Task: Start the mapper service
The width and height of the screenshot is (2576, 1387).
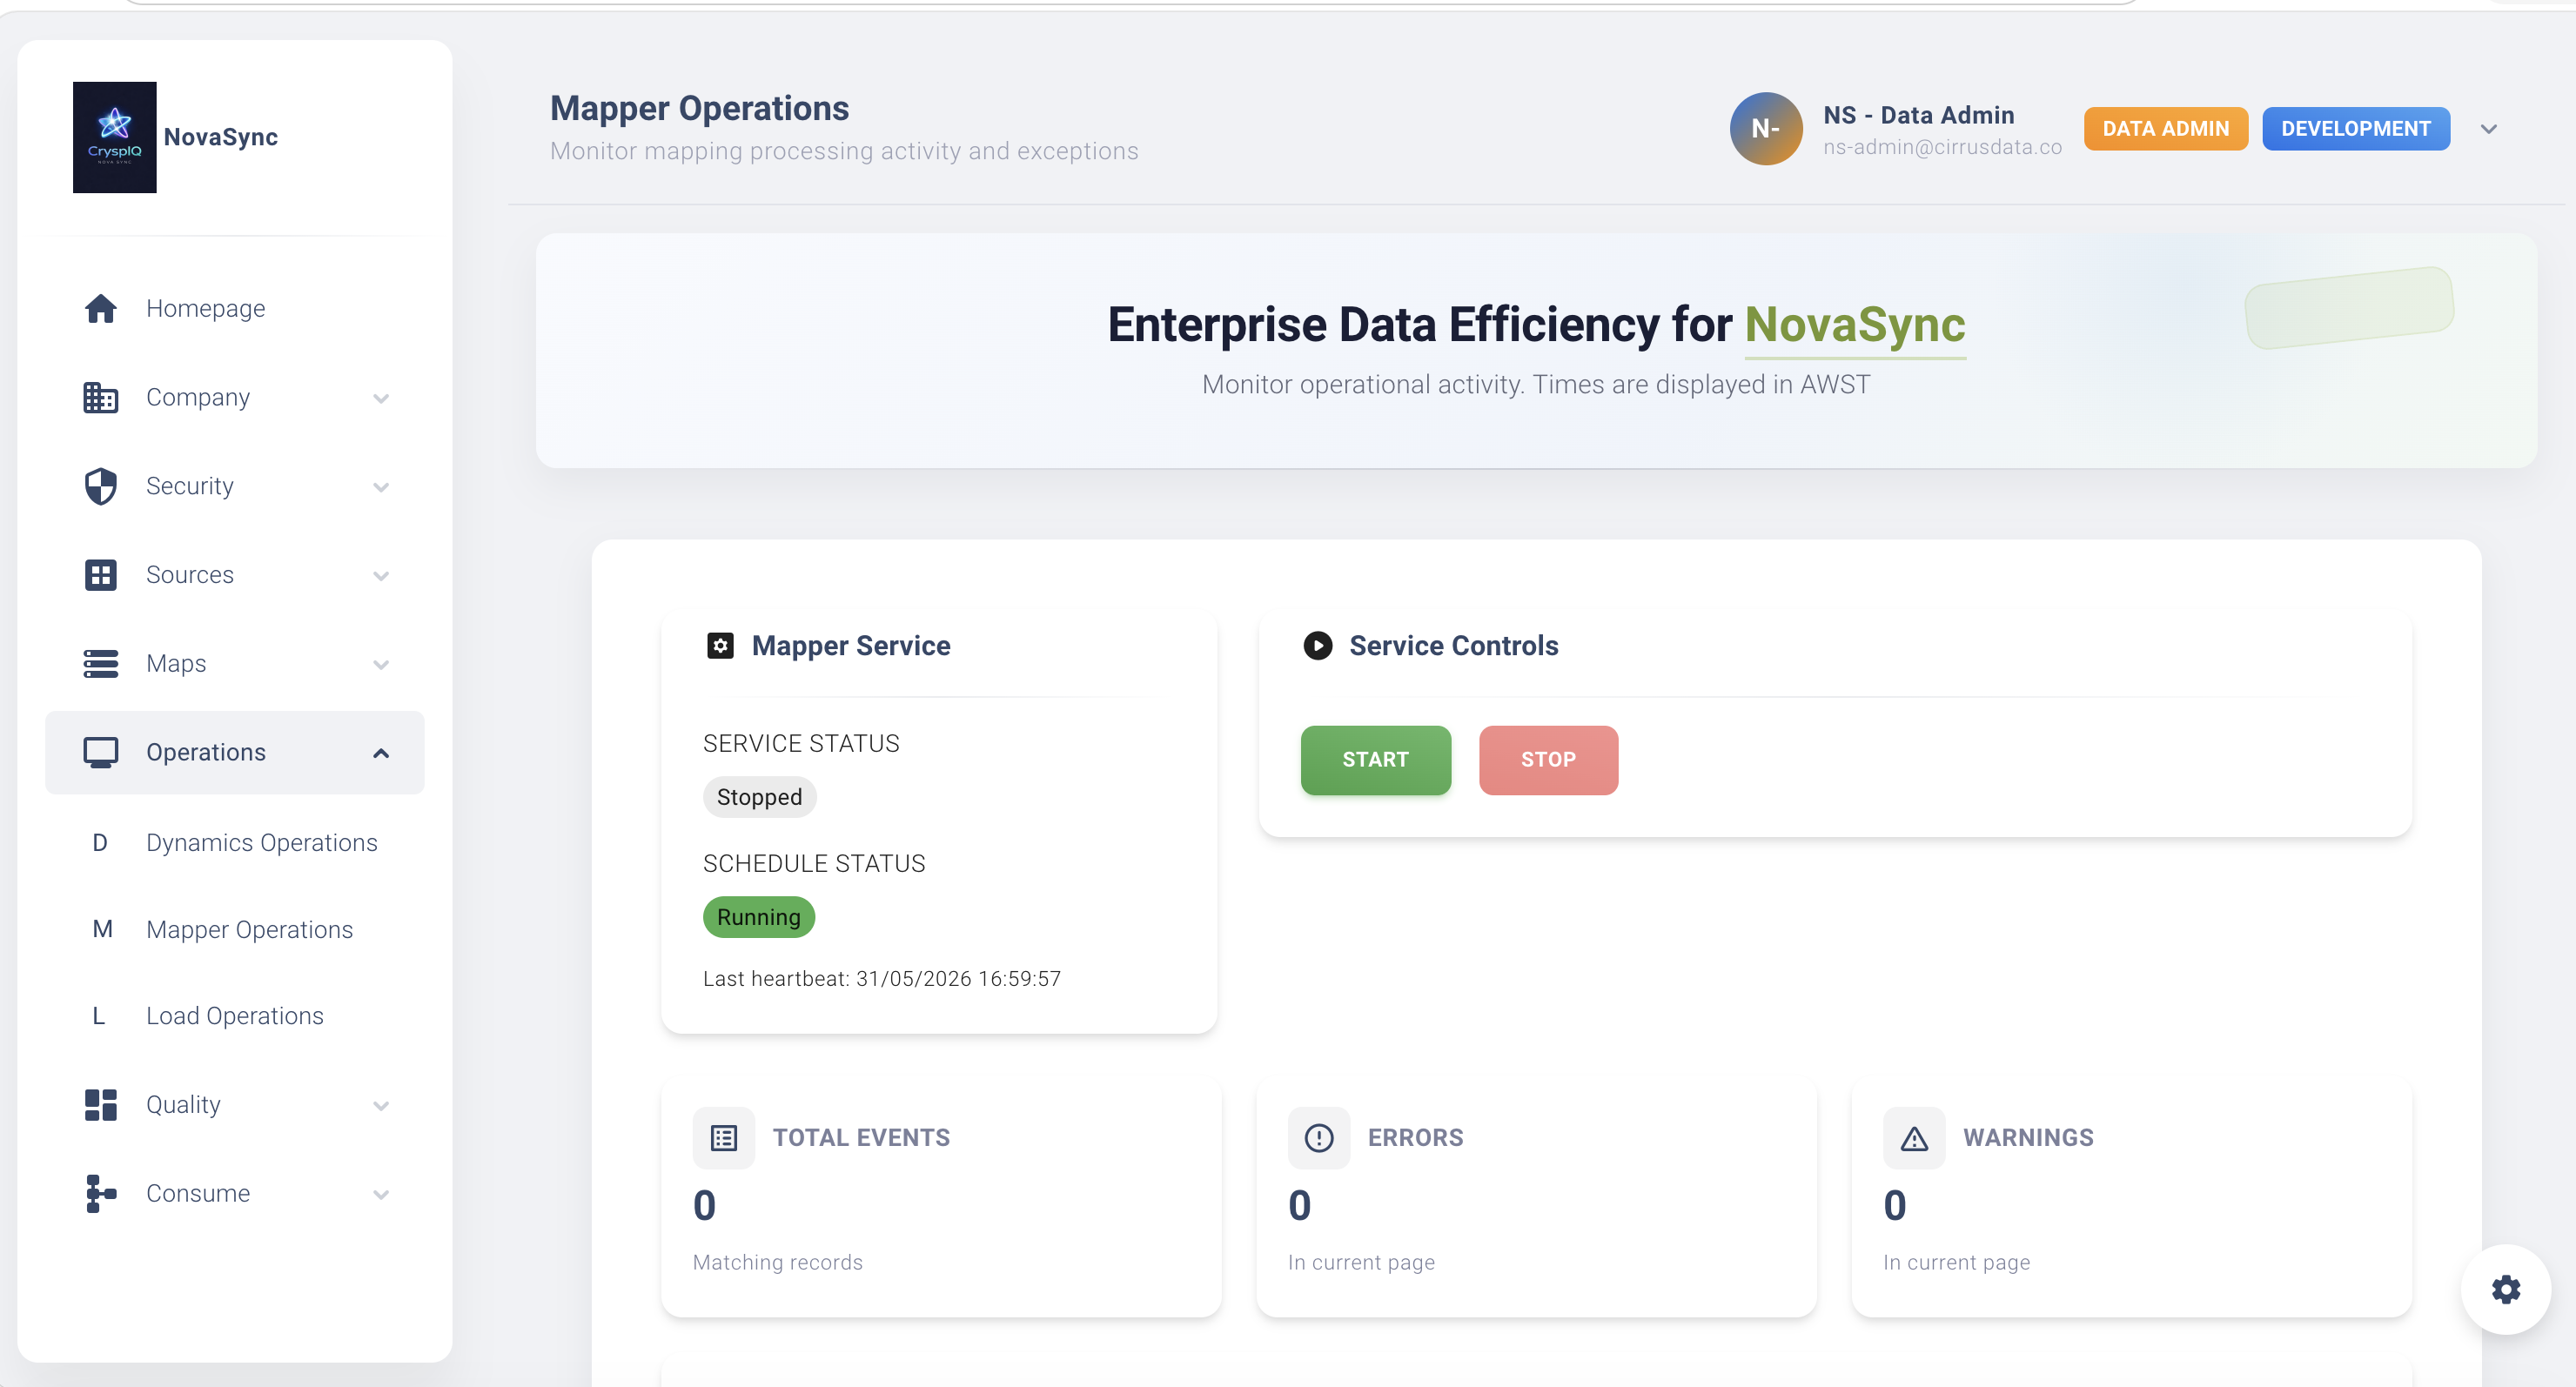Action: [1375, 760]
